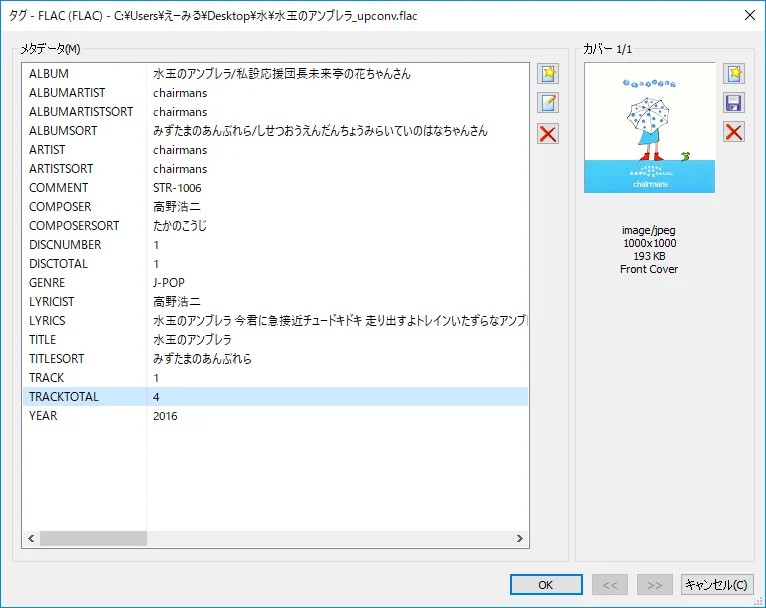Click the add new metadata field icon

(x=548, y=74)
